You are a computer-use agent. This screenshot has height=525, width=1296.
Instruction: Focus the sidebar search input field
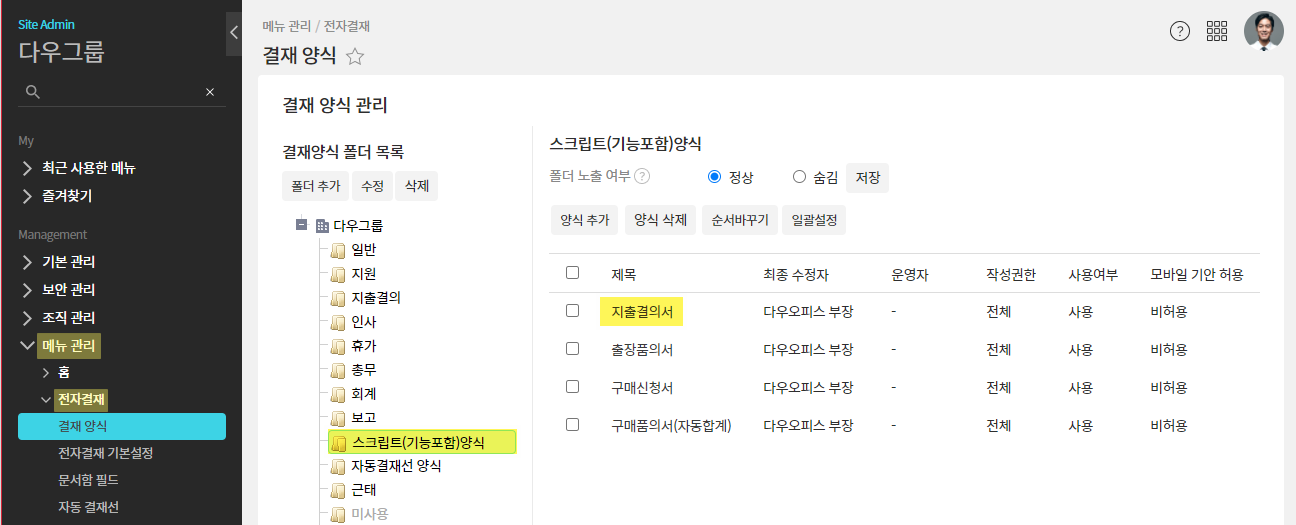click(120, 92)
